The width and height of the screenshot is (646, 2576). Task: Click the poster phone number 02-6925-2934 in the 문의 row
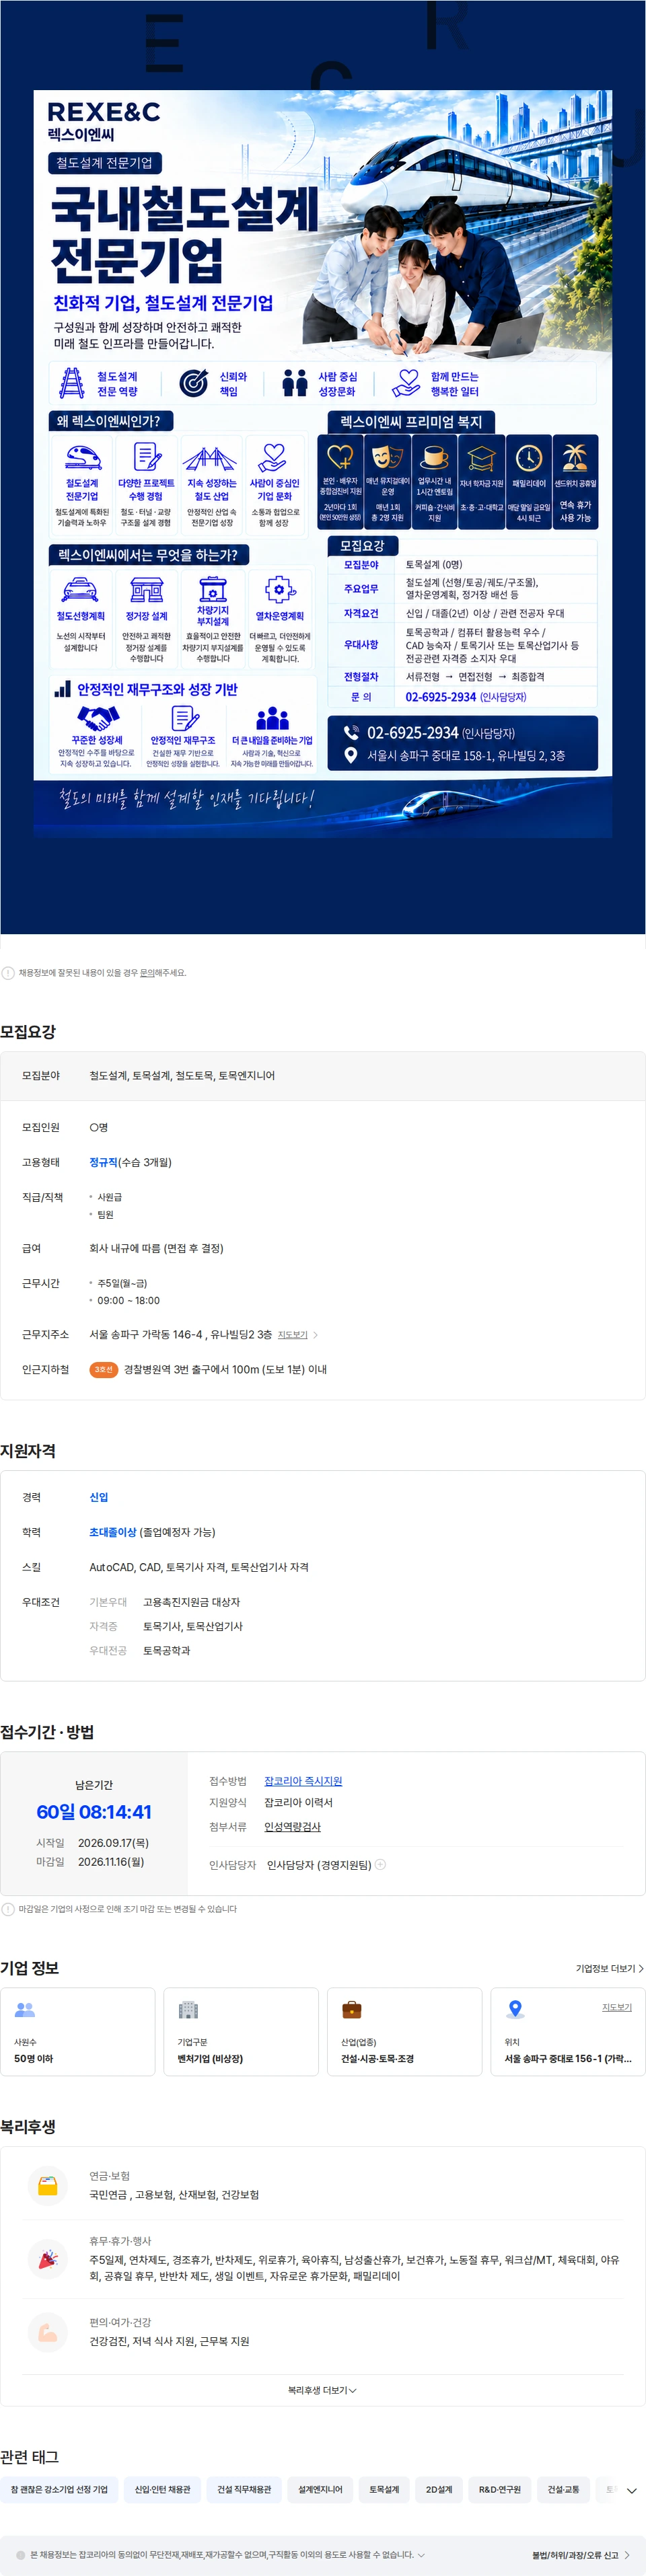pyautogui.click(x=441, y=697)
